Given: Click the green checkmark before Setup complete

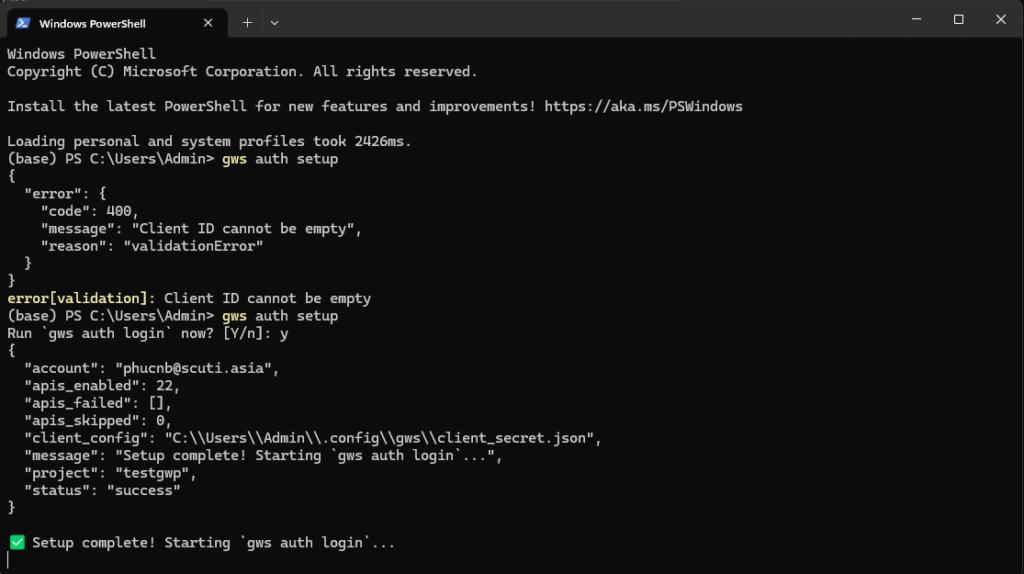Looking at the screenshot, I should (x=17, y=542).
